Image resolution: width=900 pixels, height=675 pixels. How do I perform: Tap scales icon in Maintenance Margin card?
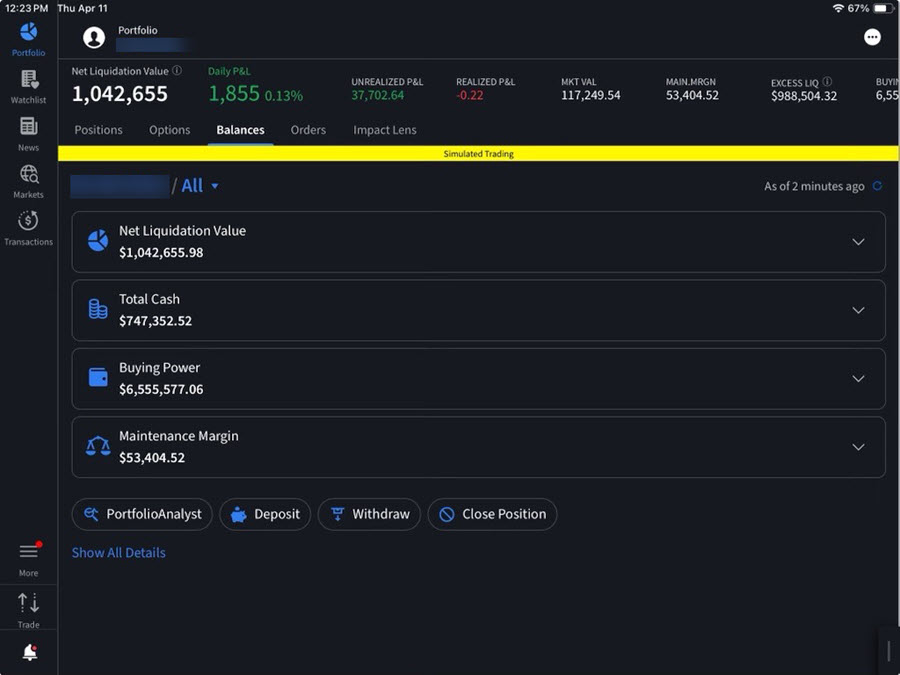tap(98, 446)
